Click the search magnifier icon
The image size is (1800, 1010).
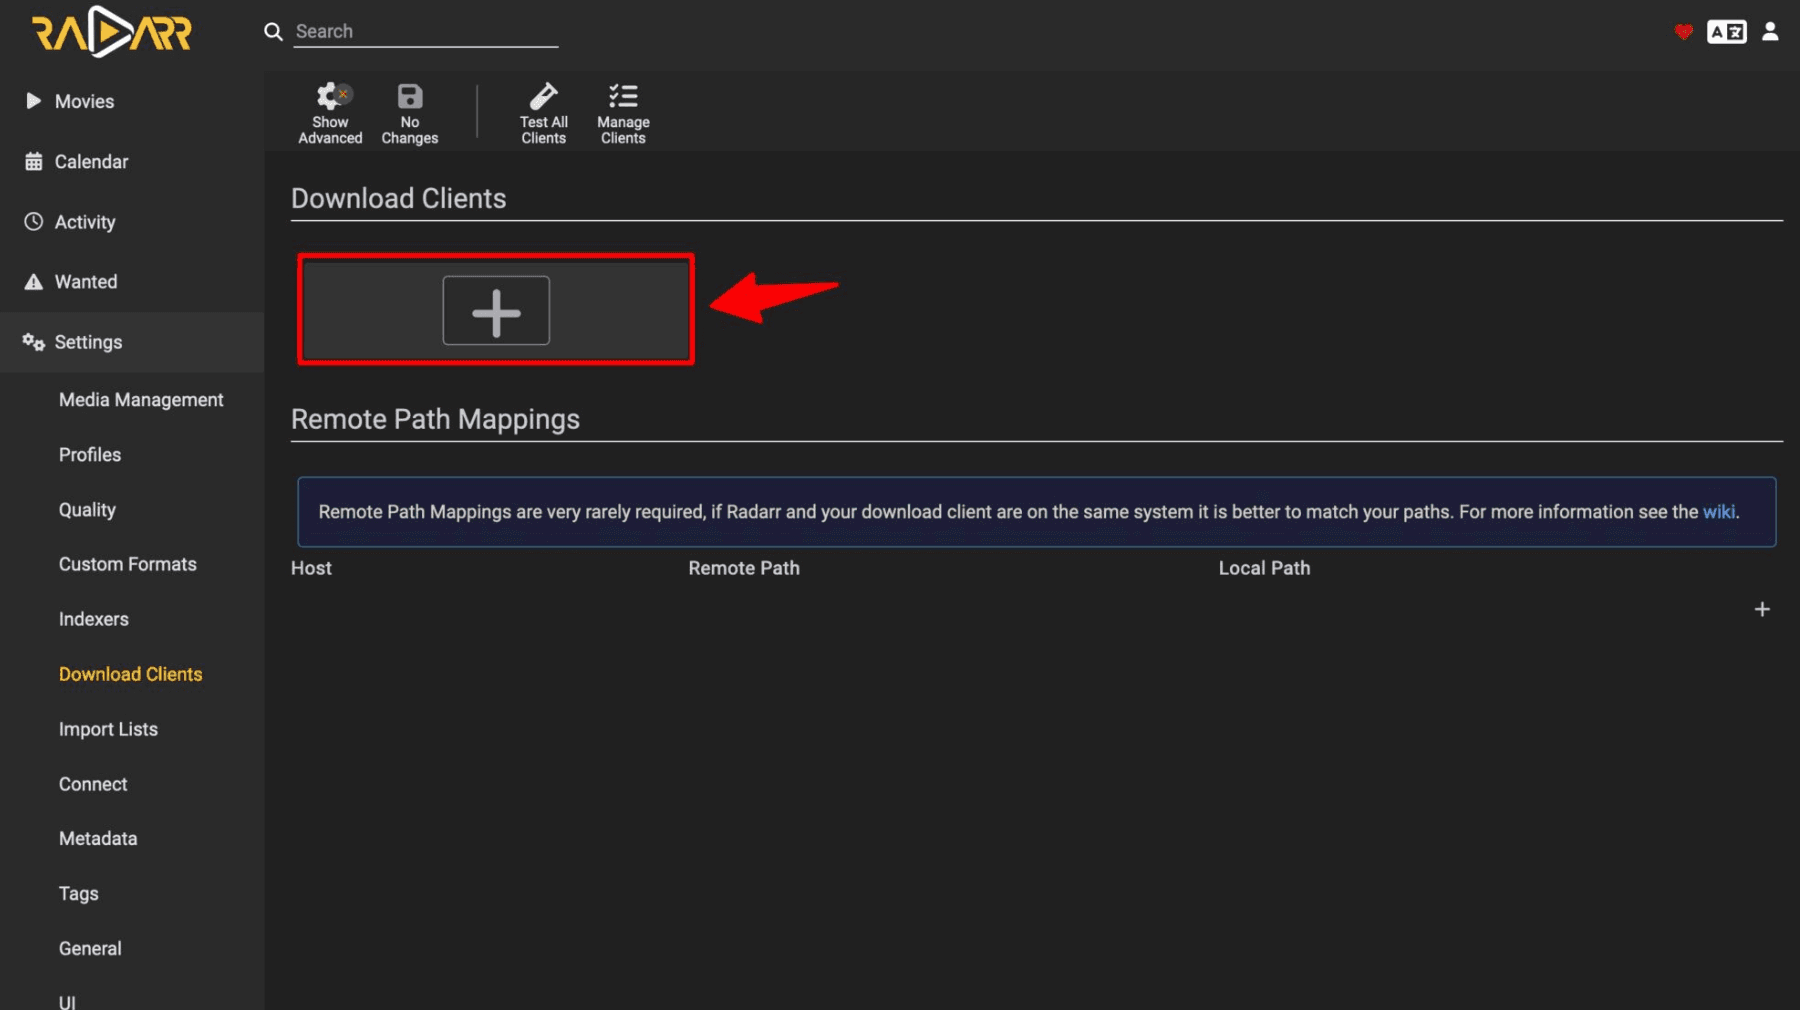click(272, 31)
